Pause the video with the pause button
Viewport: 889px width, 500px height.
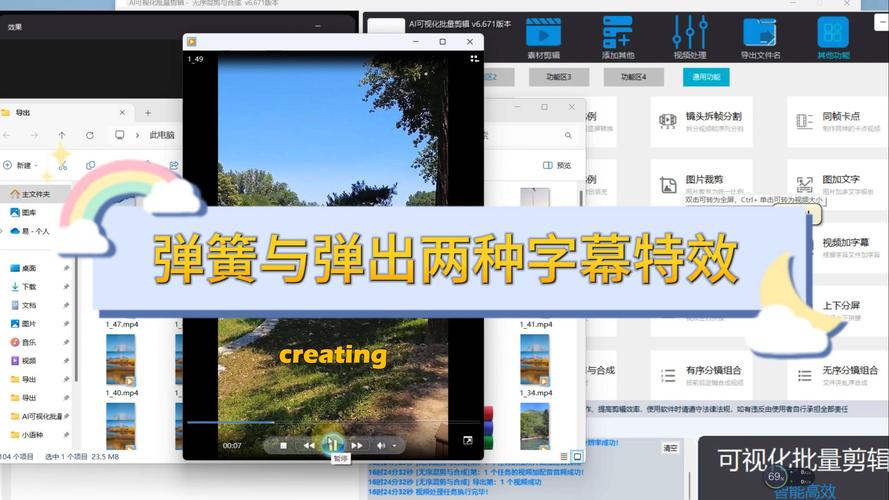coord(333,444)
